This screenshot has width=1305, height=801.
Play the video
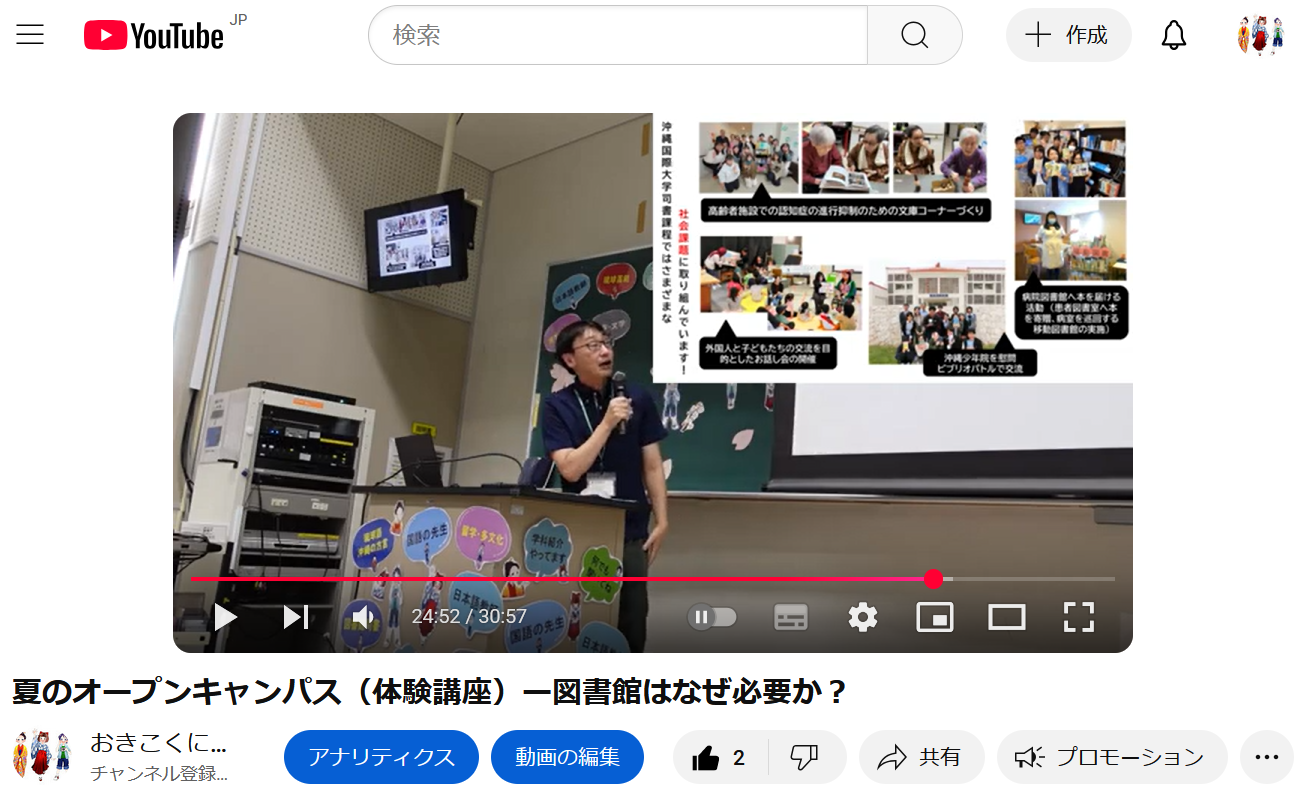226,617
